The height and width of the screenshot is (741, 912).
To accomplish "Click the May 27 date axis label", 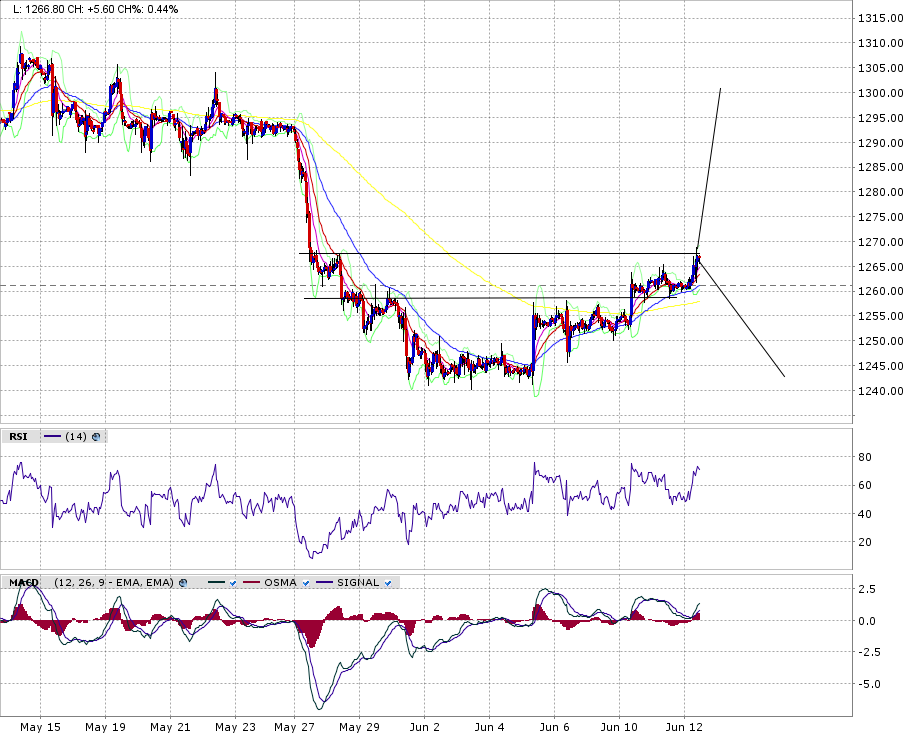I will point(294,727).
